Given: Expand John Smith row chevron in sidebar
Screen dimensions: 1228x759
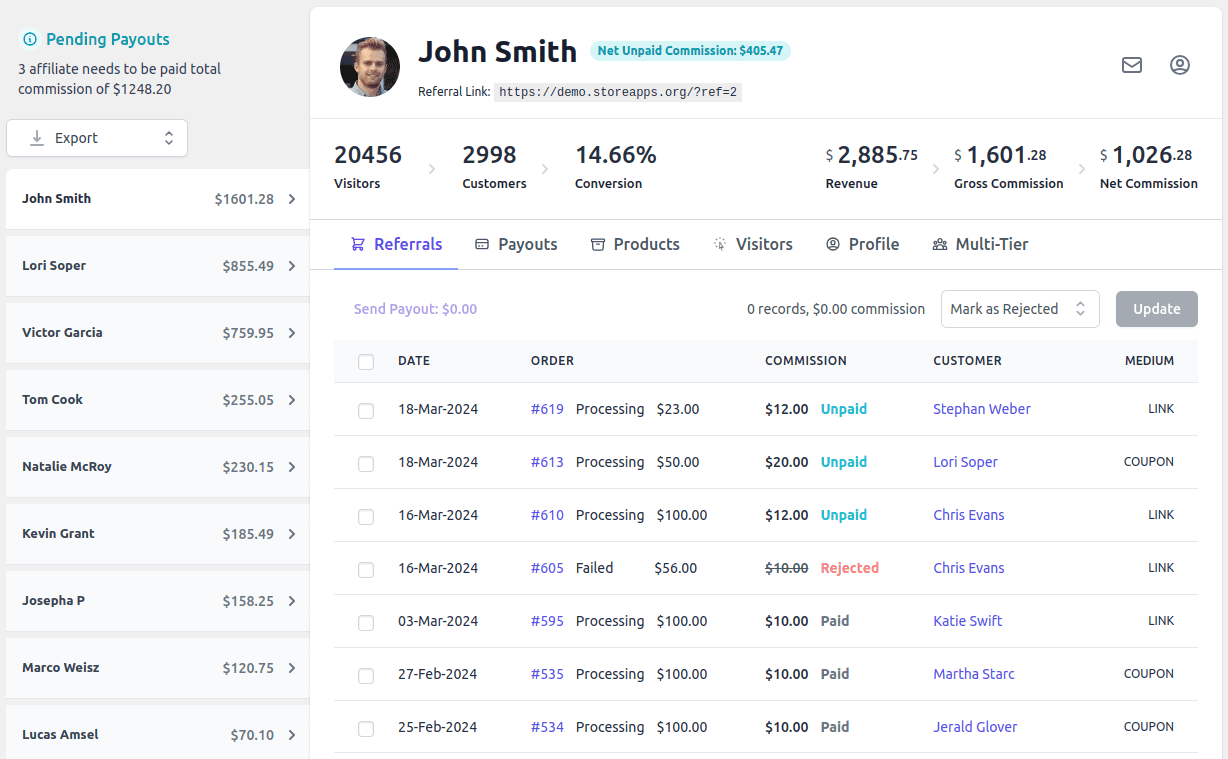Looking at the screenshot, I should [292, 199].
